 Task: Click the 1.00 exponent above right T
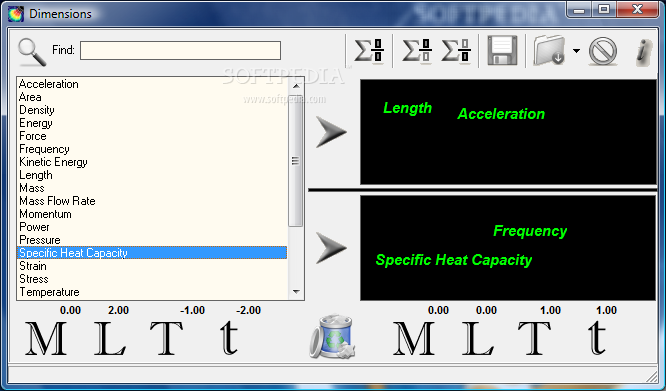click(x=550, y=310)
